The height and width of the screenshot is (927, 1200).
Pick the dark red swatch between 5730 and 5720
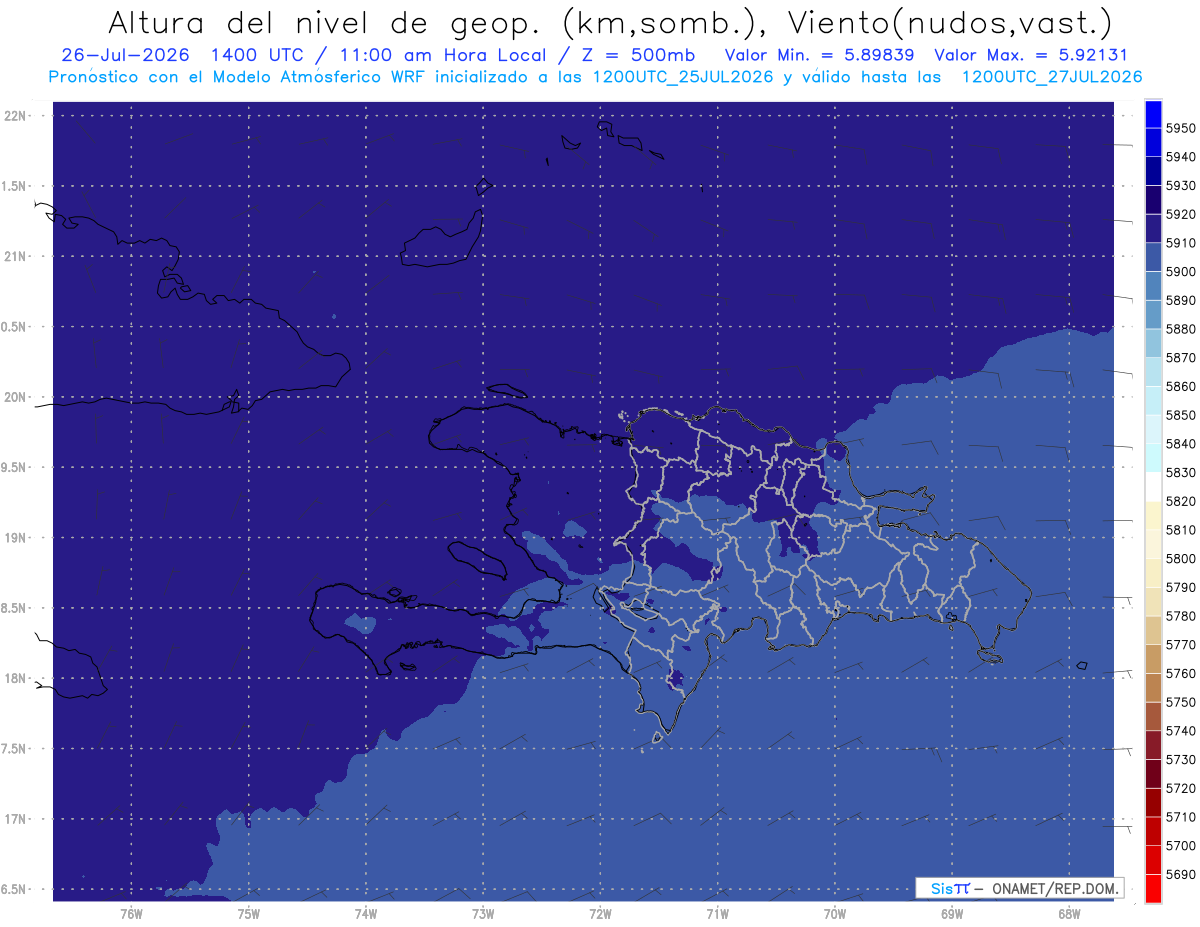click(x=1153, y=773)
